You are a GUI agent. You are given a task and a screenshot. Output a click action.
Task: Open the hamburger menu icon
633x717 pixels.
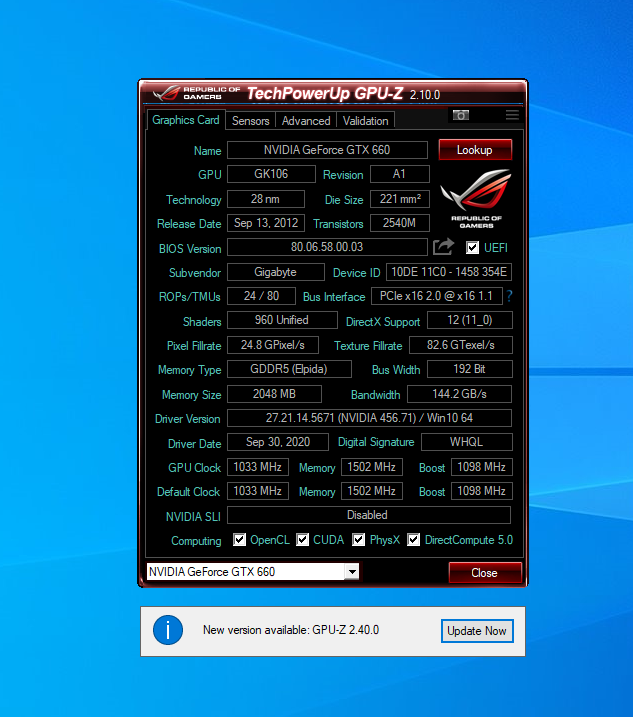coord(512,115)
